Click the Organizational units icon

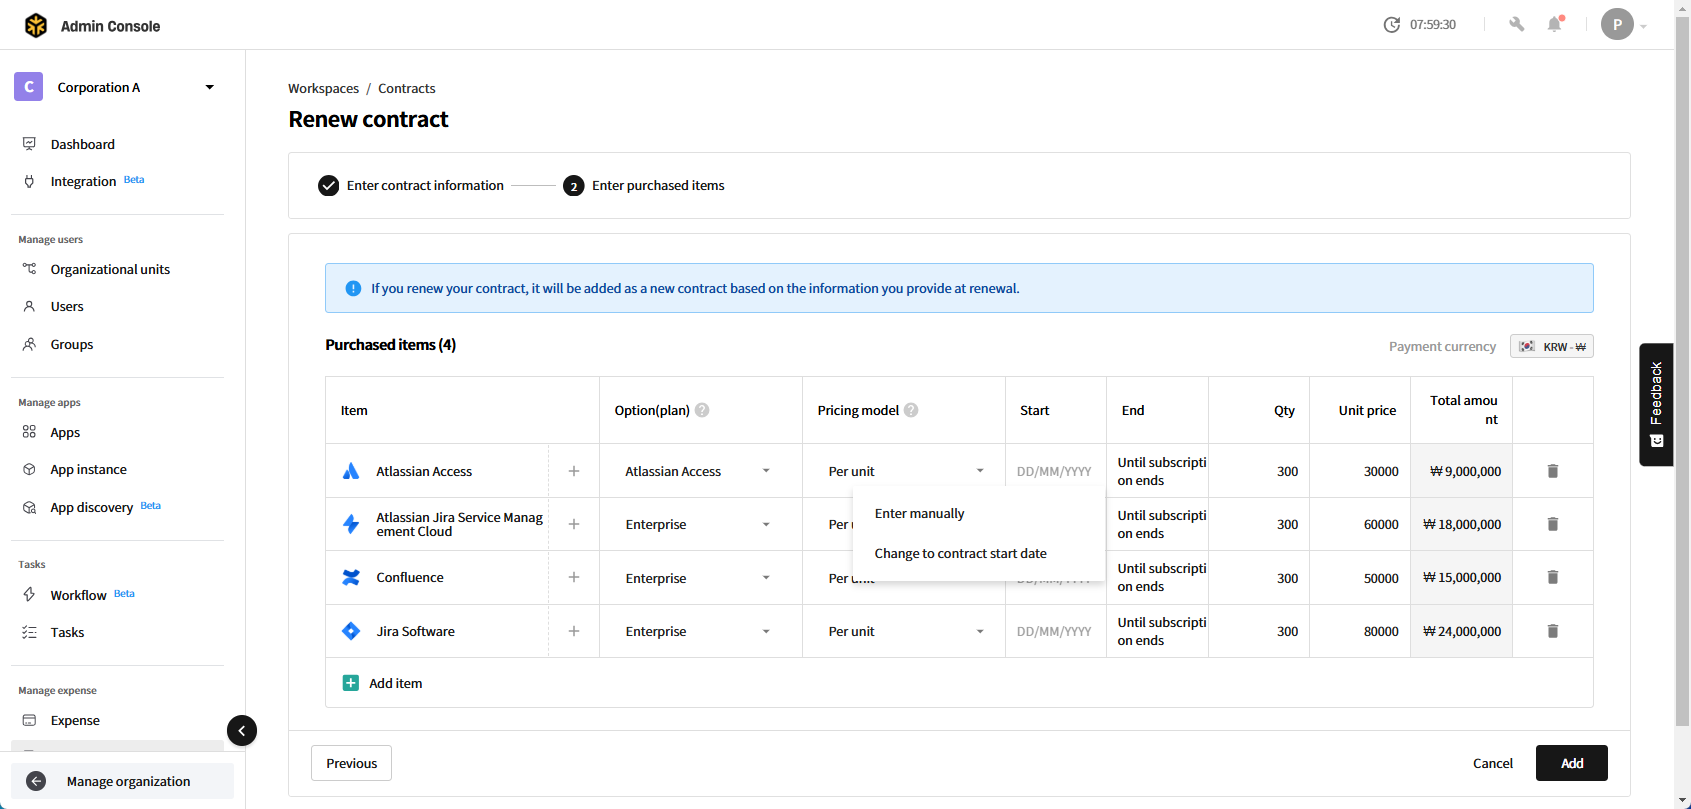29,269
